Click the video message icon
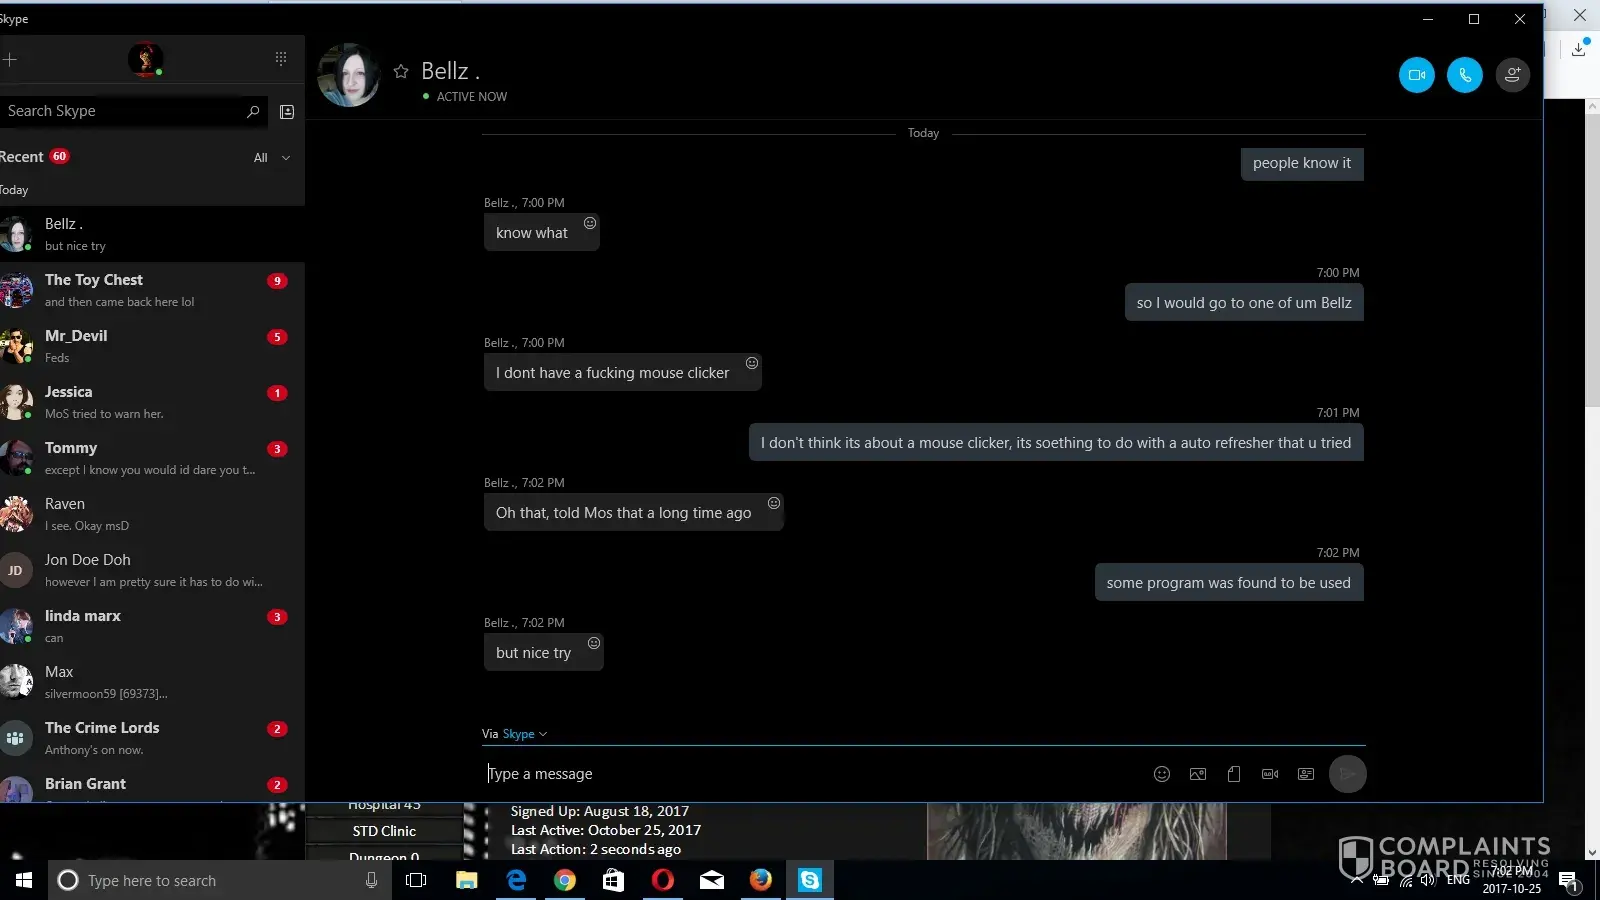This screenshot has width=1600, height=900. tap(1269, 774)
